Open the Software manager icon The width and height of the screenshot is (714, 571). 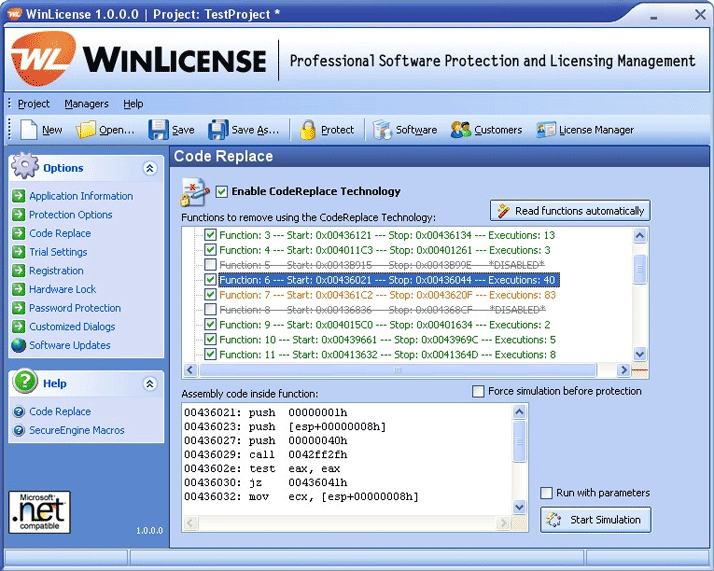coord(382,130)
